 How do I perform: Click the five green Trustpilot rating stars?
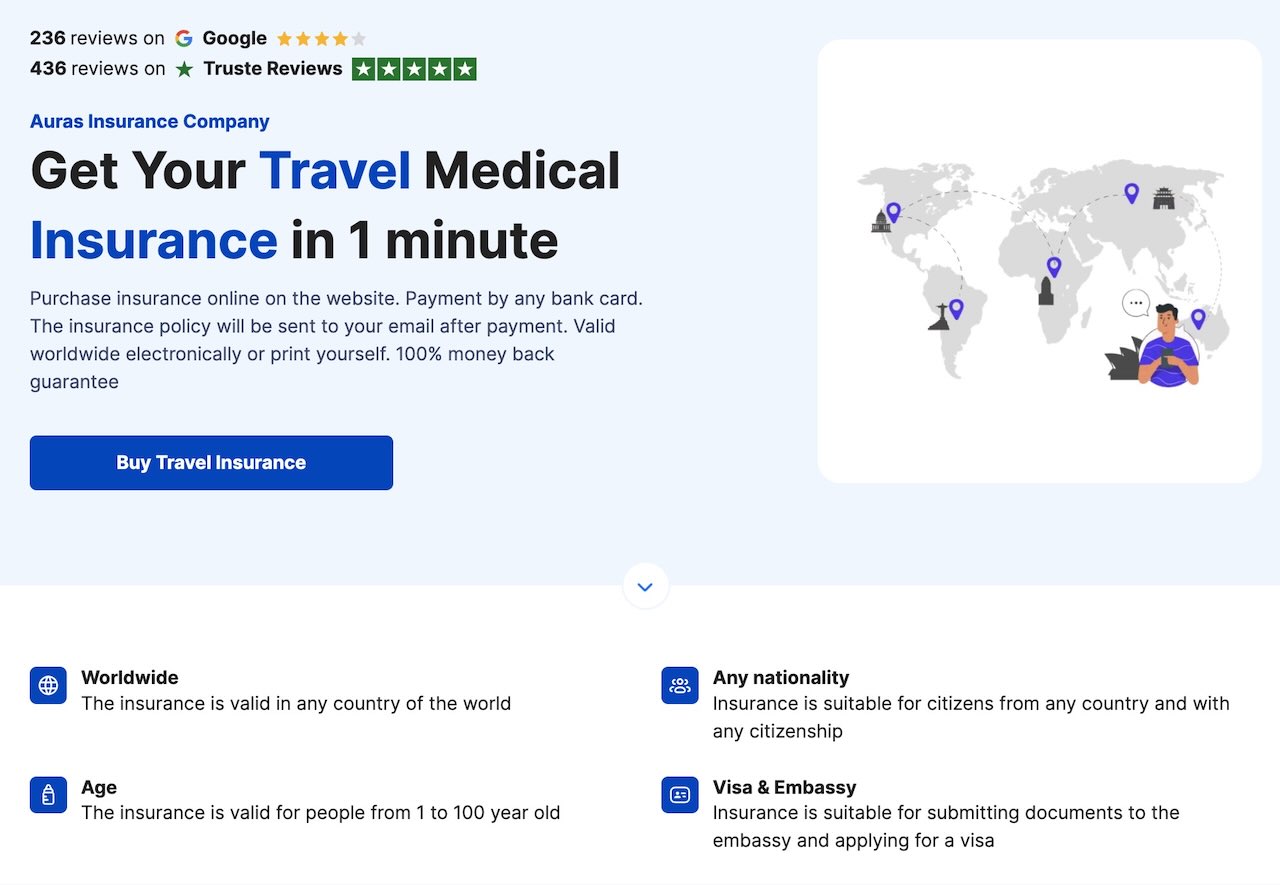tap(414, 69)
